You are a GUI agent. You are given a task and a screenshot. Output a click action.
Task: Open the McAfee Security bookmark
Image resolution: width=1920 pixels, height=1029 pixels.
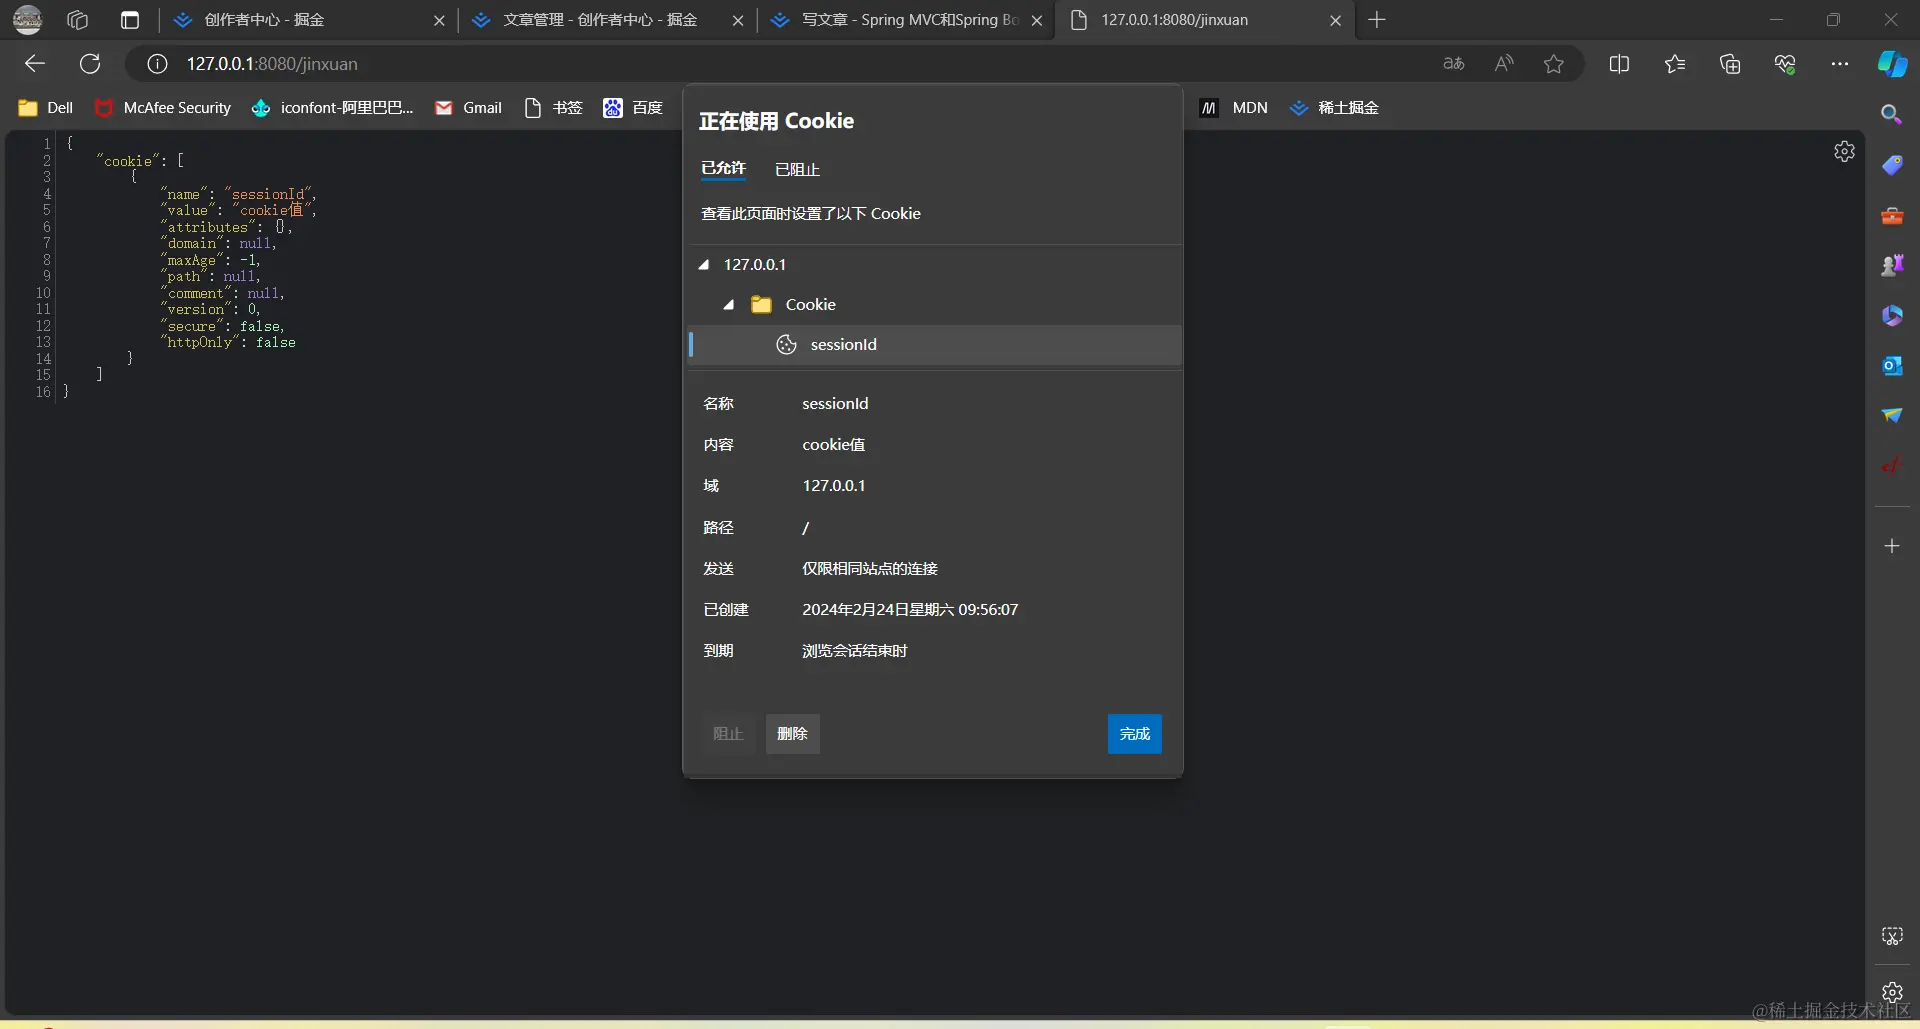coord(163,108)
